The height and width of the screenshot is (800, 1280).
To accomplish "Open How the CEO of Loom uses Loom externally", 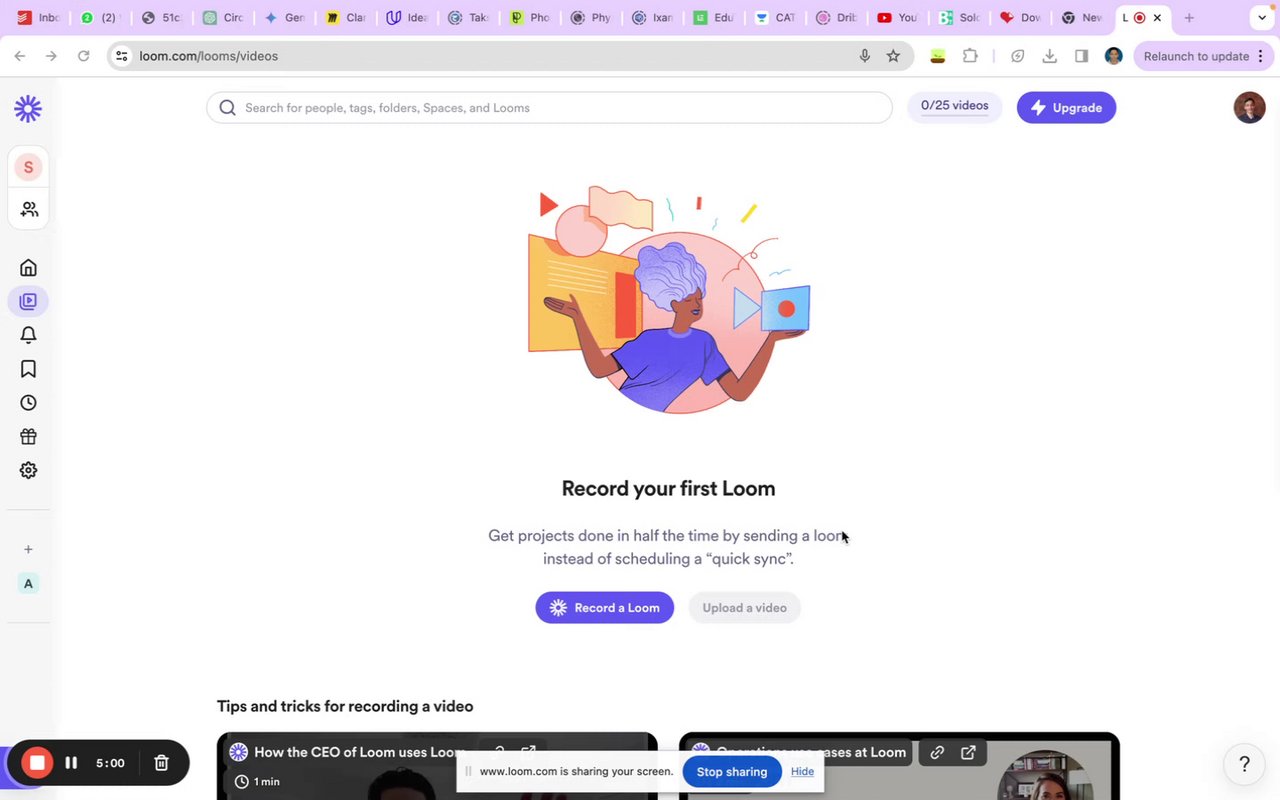I will pos(528,751).
